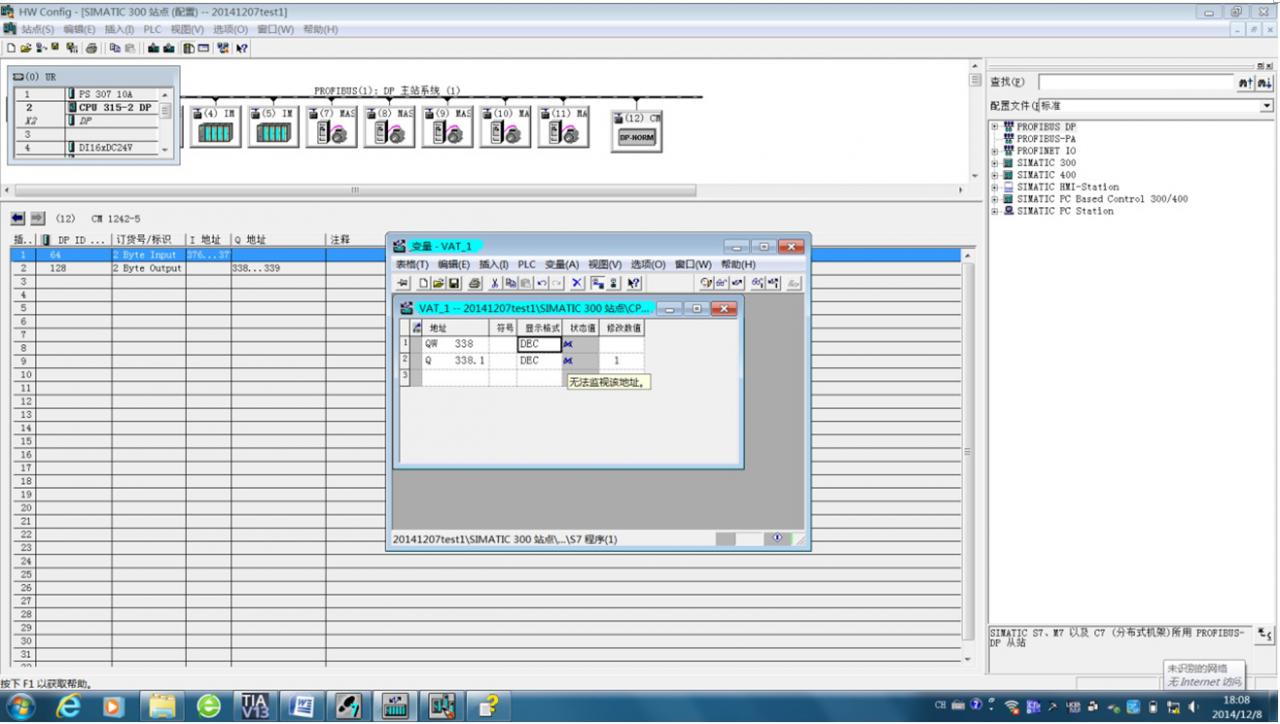The height and width of the screenshot is (724, 1280).
Task: Select the drive slave station (7)
Action: pyautogui.click(x=331, y=127)
